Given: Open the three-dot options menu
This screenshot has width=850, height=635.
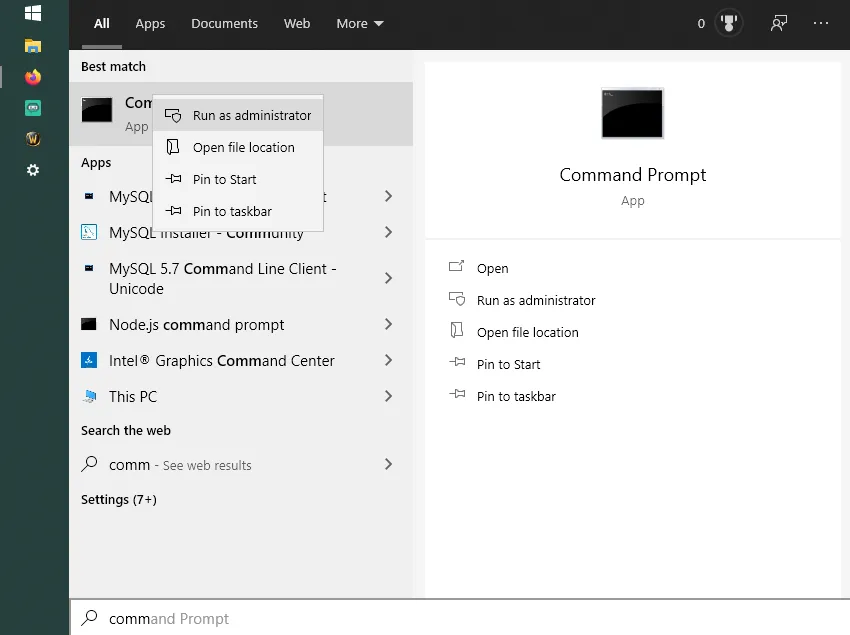Looking at the screenshot, I should [x=821, y=23].
